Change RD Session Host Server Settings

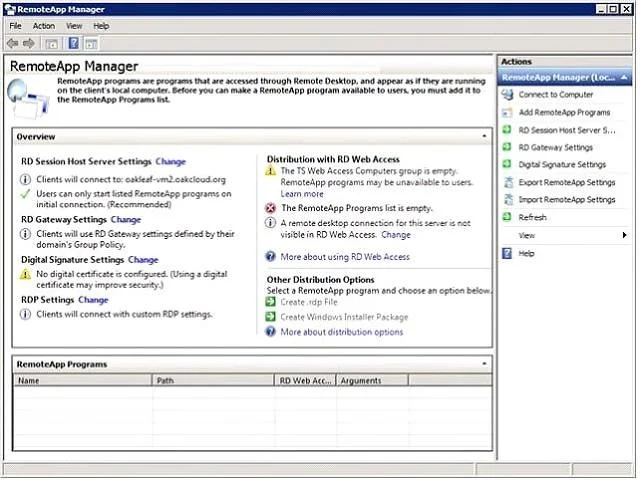[x=171, y=162]
